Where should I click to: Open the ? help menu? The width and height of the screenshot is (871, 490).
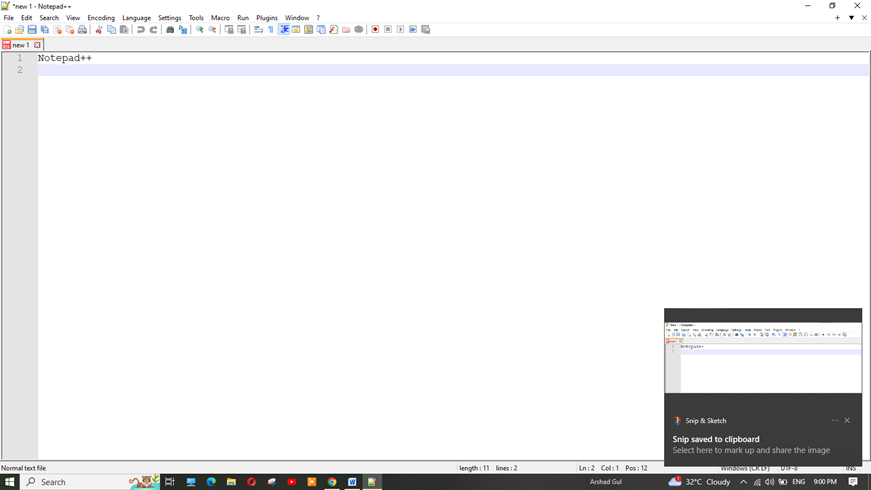[x=318, y=18]
